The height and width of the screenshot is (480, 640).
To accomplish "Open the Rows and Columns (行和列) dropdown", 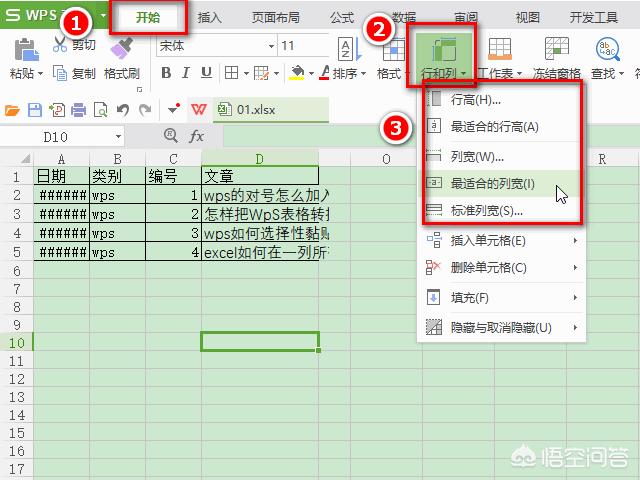I will (x=443, y=57).
